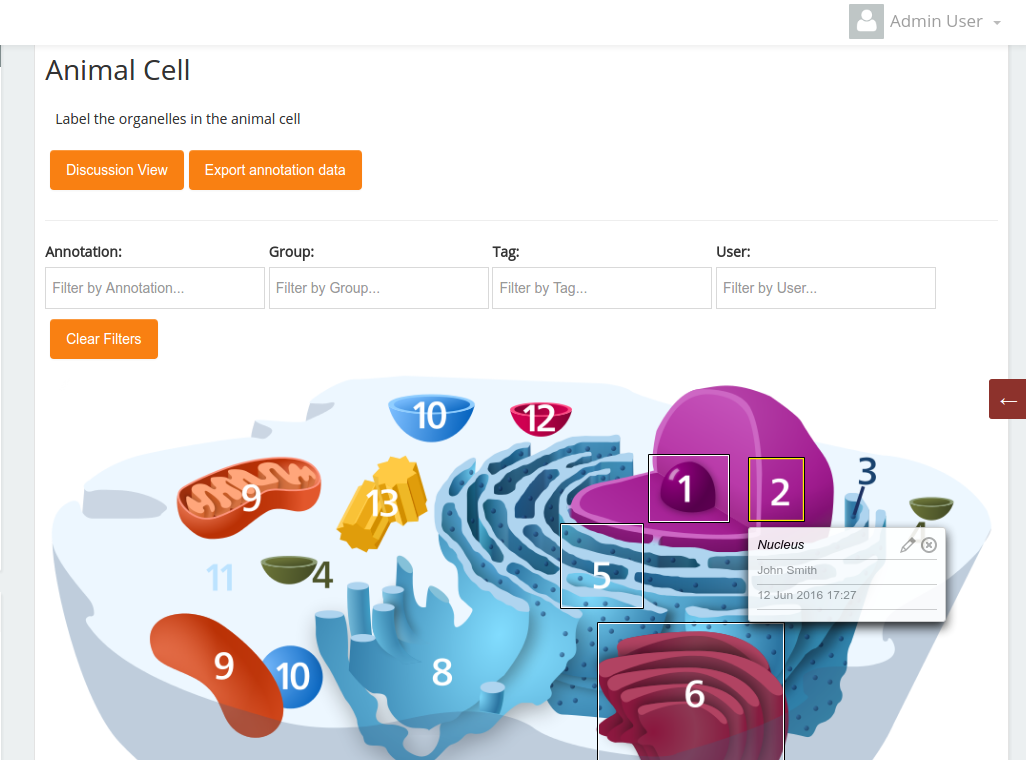The width and height of the screenshot is (1026, 760).
Task: Focus the Filter by Tag field
Action: 601,288
